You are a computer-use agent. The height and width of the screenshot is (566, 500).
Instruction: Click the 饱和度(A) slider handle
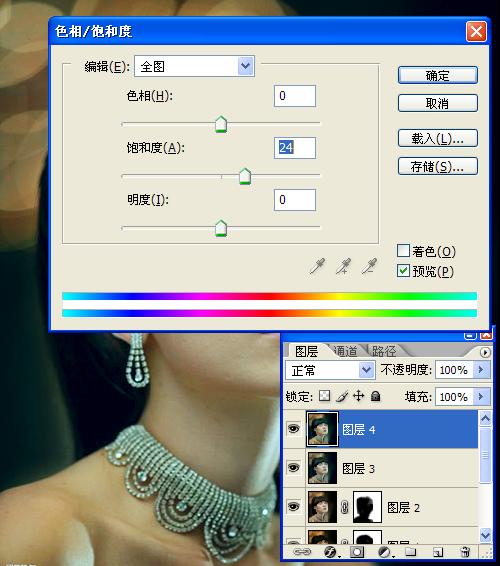245,176
